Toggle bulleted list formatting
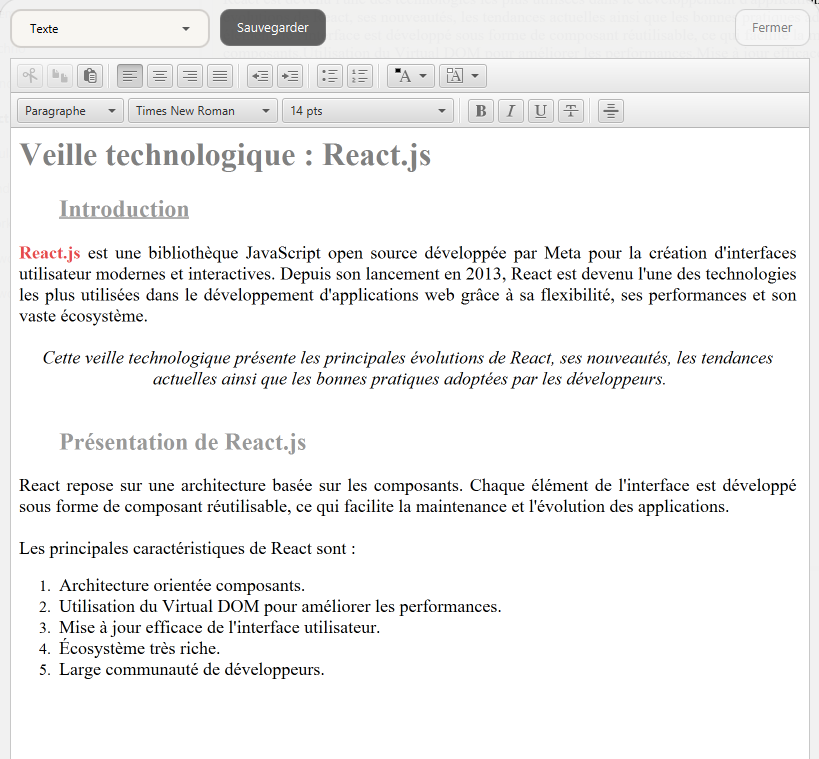Screen dimensions: 819x759 coord(330,76)
